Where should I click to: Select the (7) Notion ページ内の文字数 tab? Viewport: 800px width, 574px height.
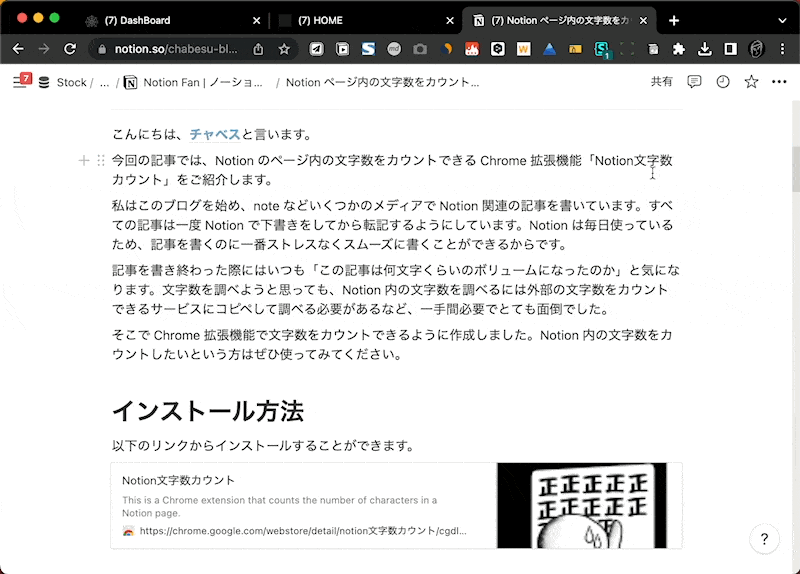tap(559, 20)
